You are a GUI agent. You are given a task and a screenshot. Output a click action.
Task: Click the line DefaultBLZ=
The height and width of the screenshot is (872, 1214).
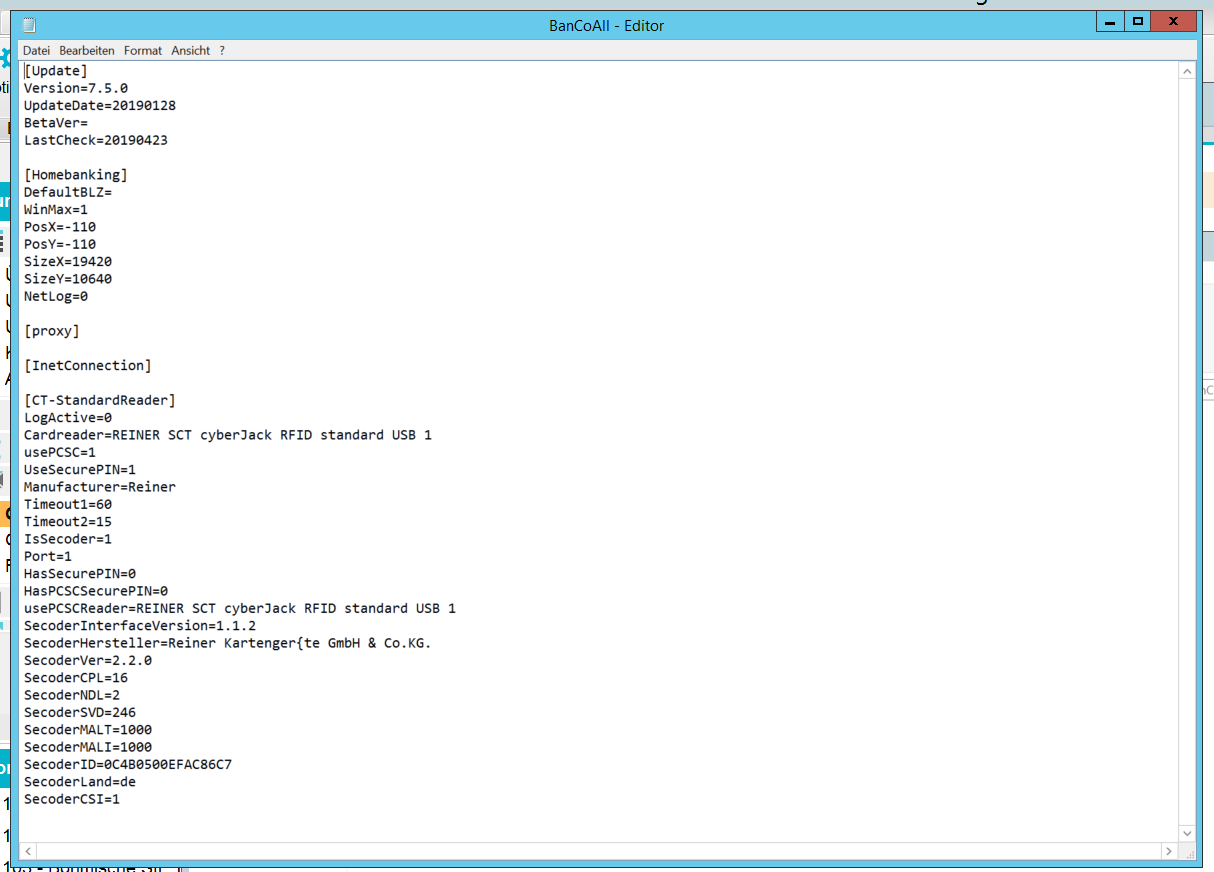(x=68, y=192)
